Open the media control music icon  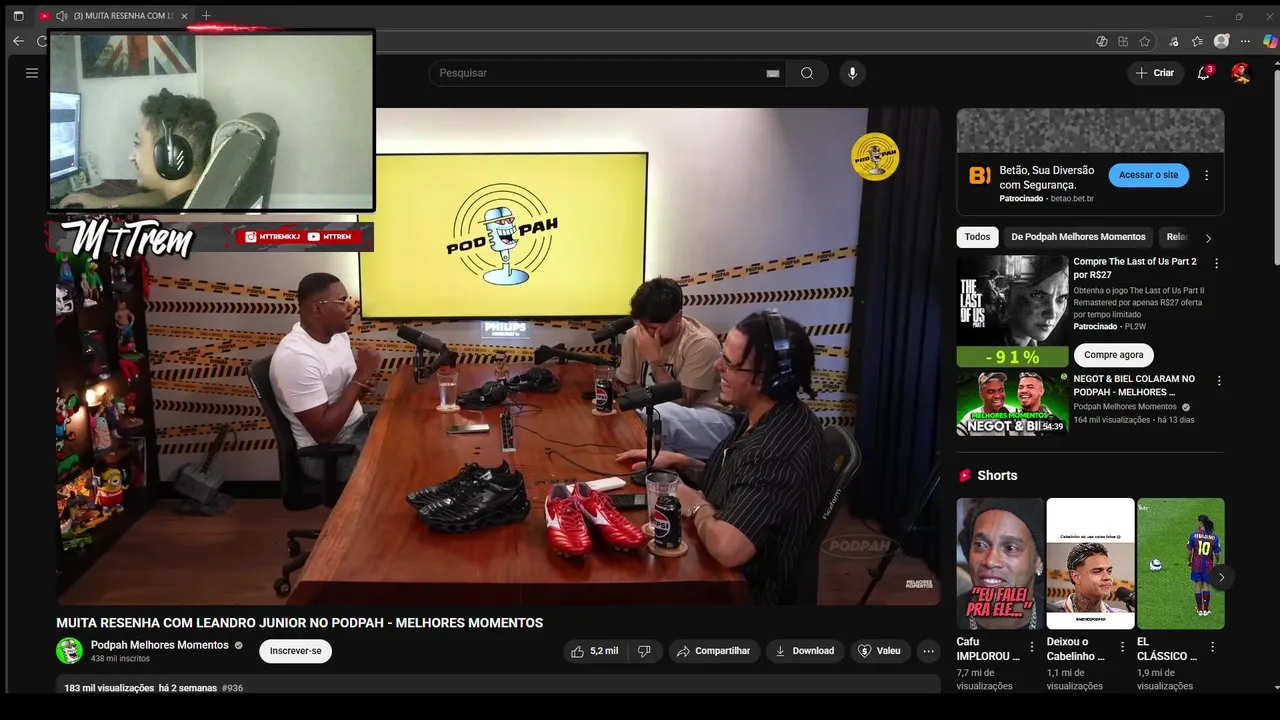tap(1174, 41)
